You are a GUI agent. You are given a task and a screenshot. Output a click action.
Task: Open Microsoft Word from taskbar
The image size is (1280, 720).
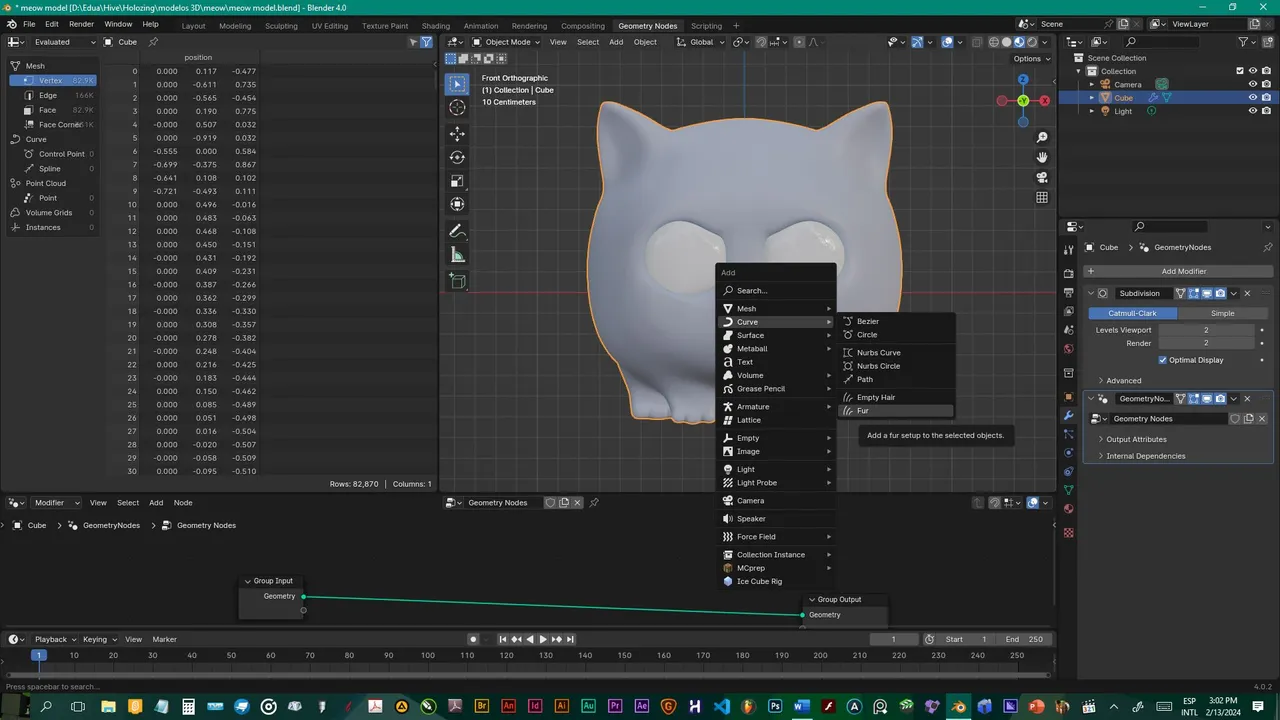pos(801,707)
